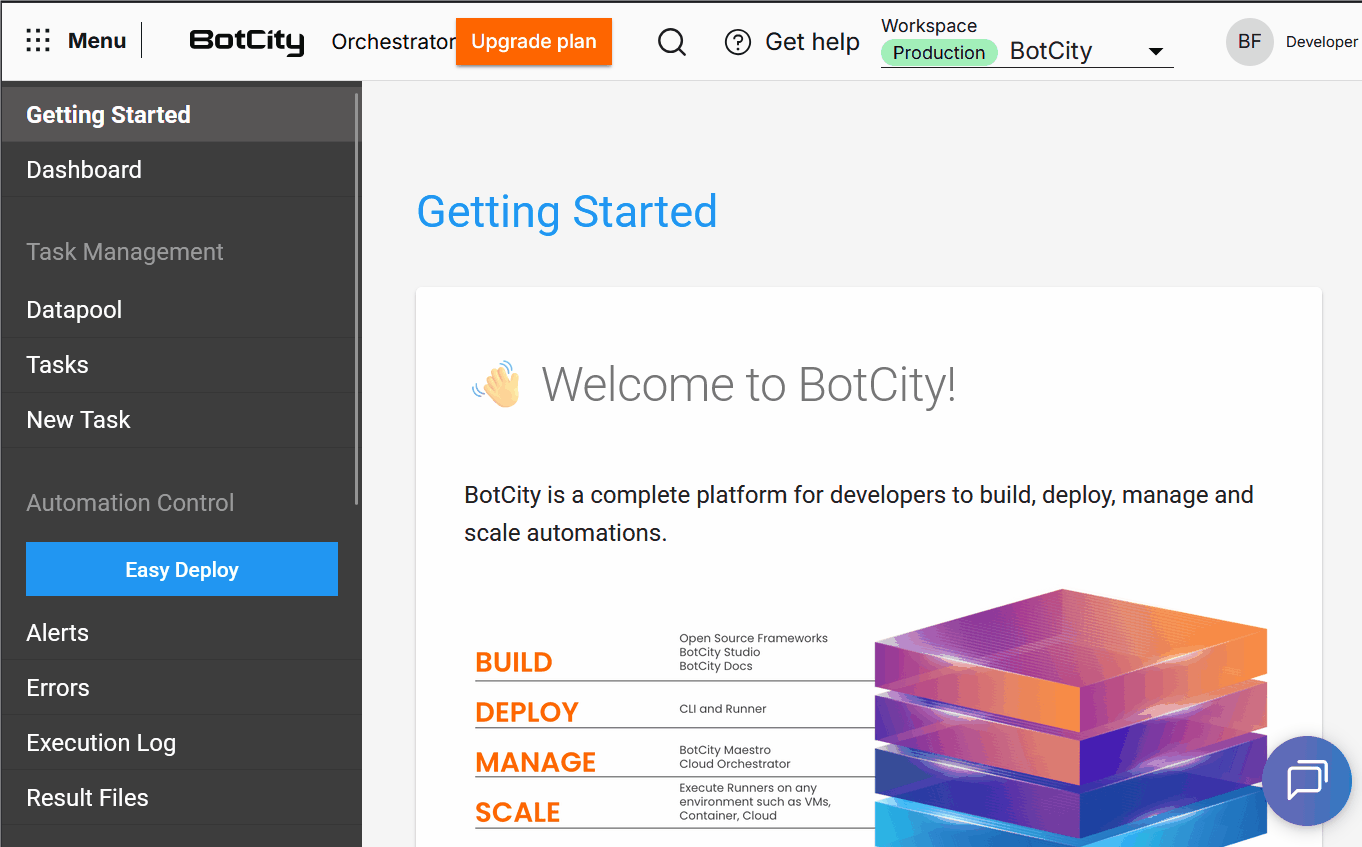Click the Production environment badge
1362x847 pixels.
(x=938, y=53)
